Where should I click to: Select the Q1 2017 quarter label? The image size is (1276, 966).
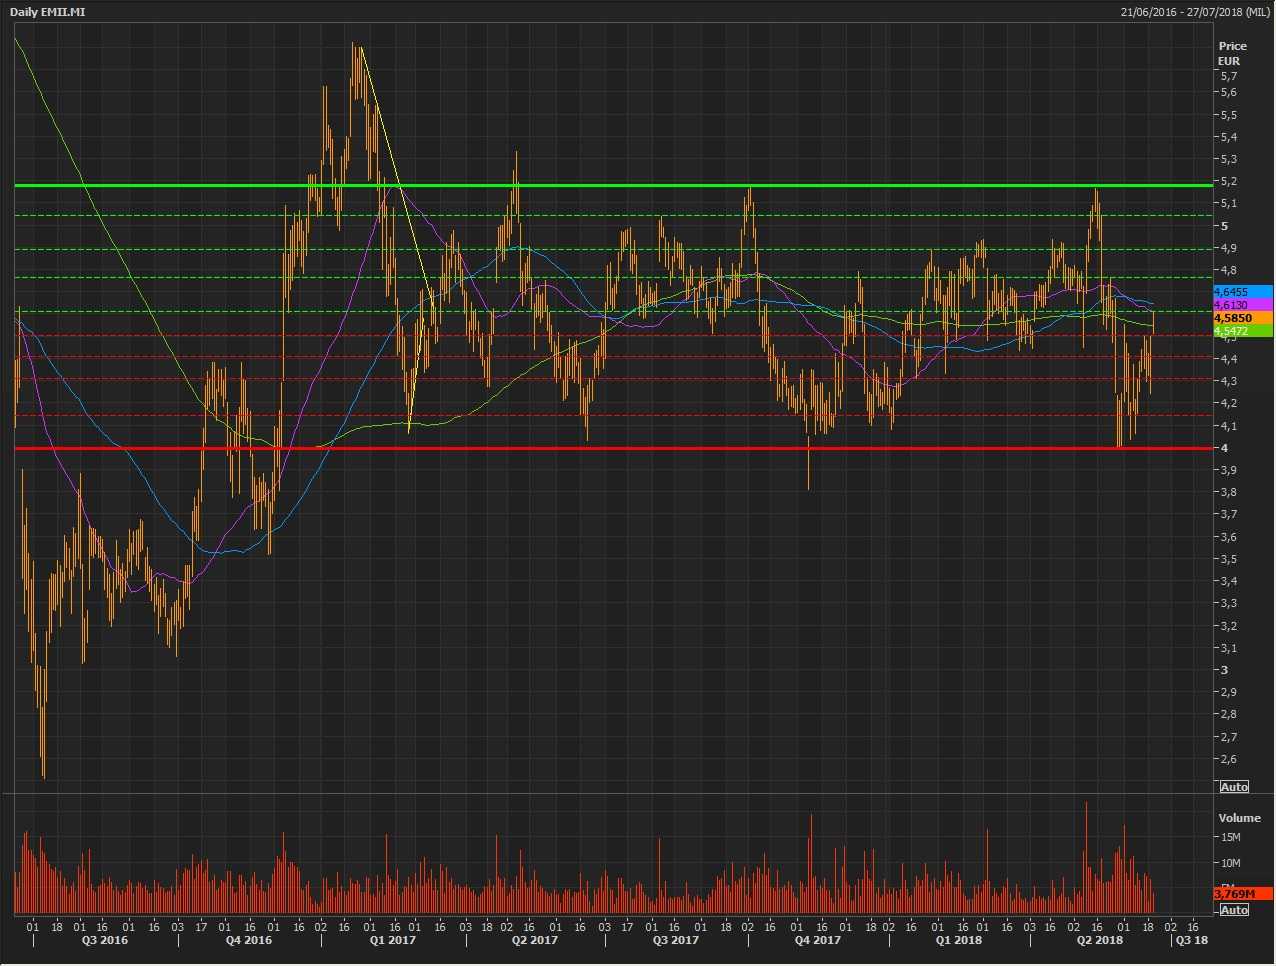(392, 940)
